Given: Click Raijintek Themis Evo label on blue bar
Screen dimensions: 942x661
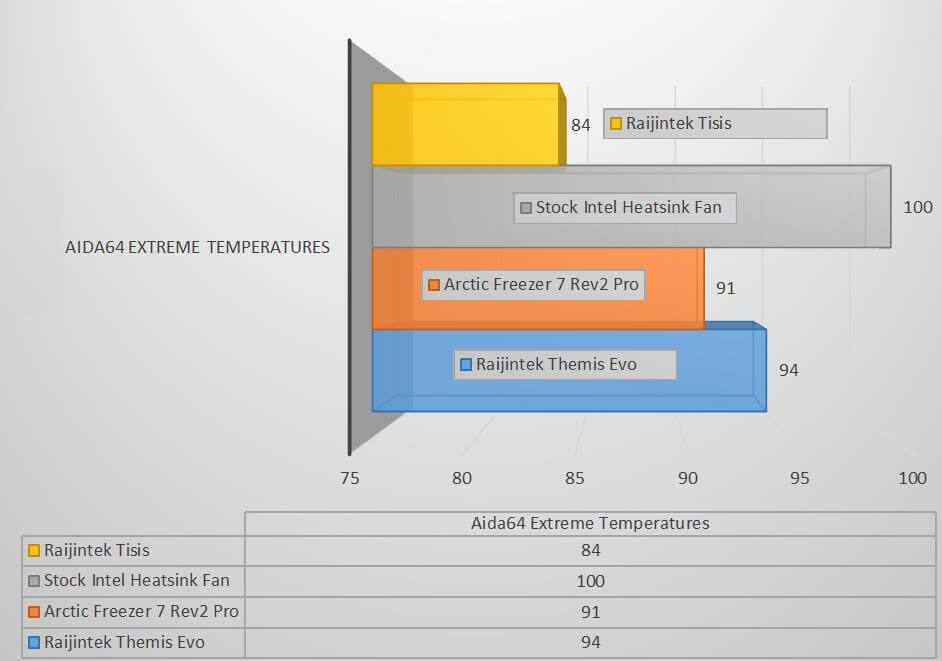Looking at the screenshot, I should point(565,364).
